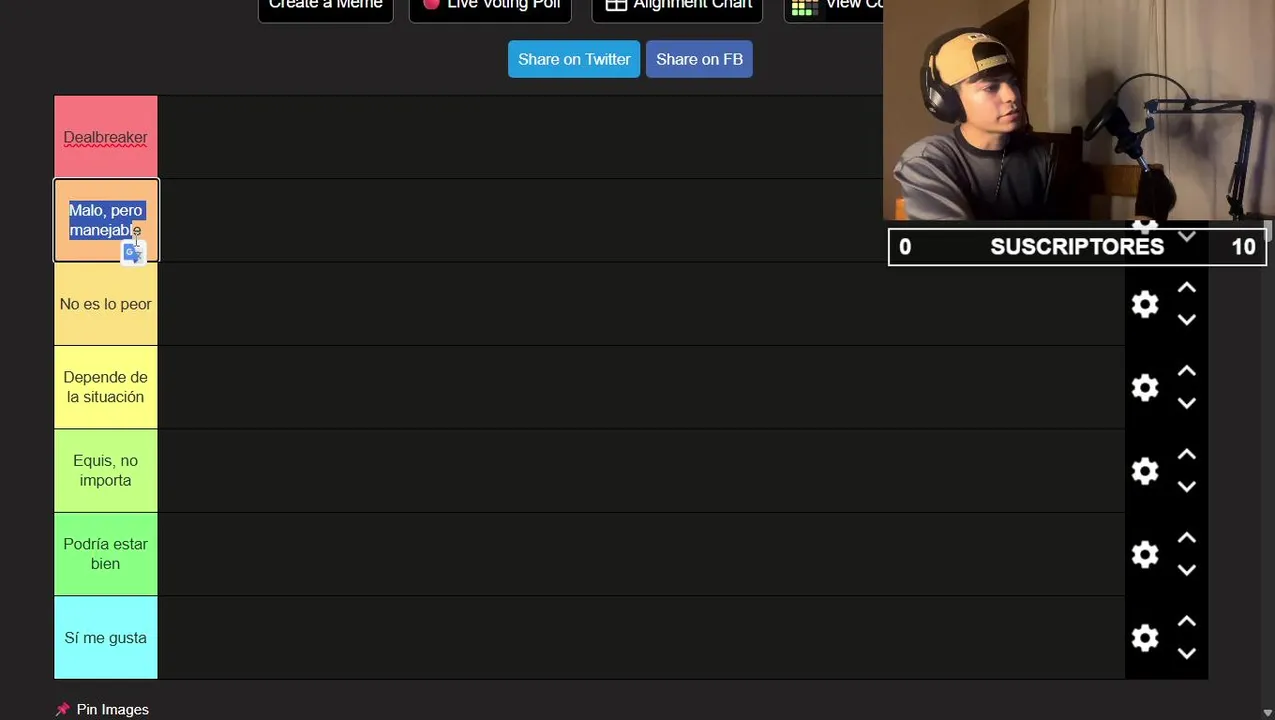Open settings gear for No es lo peor row
This screenshot has height=720, width=1275.
1145,304
